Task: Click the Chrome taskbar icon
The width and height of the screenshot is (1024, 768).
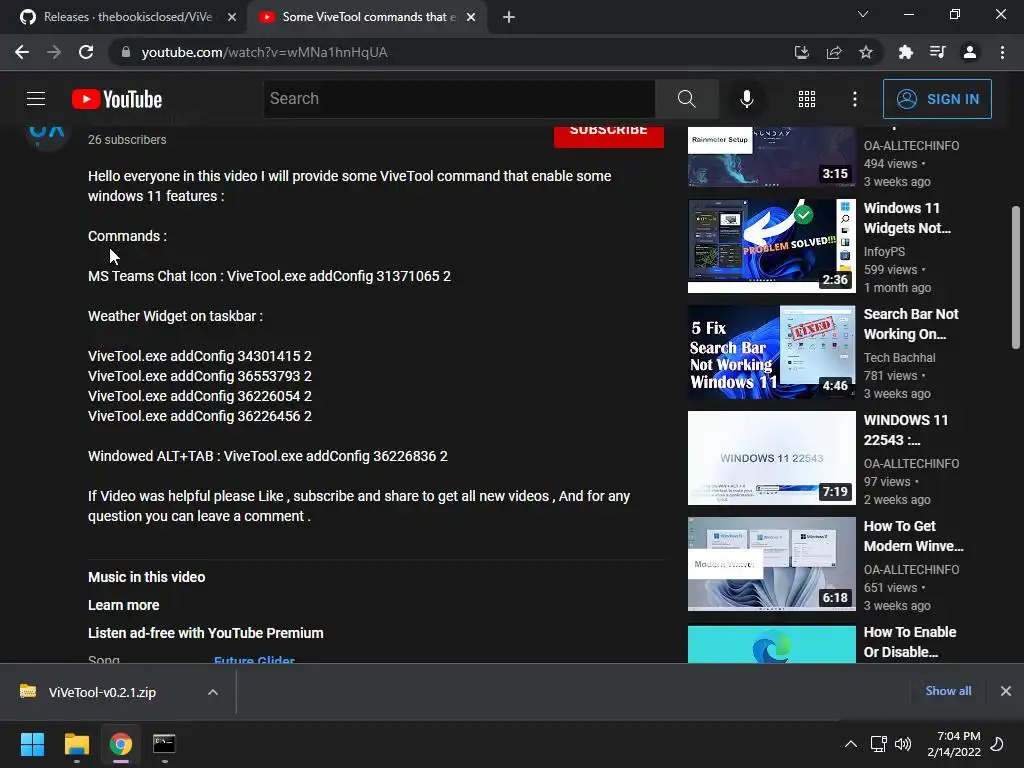Action: [121, 744]
